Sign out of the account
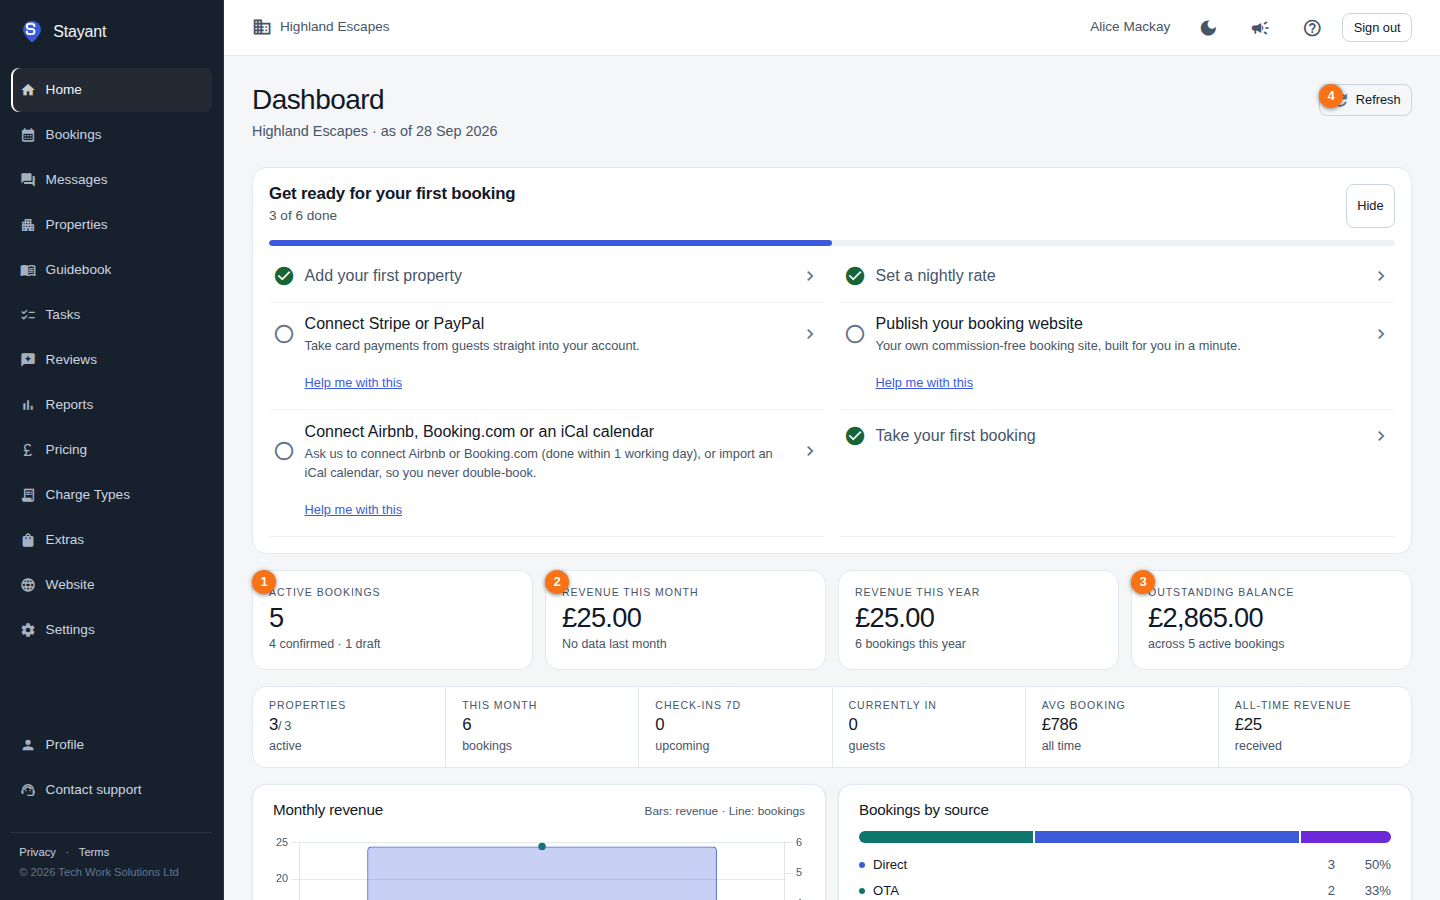Image resolution: width=1440 pixels, height=900 pixels. (x=1377, y=28)
